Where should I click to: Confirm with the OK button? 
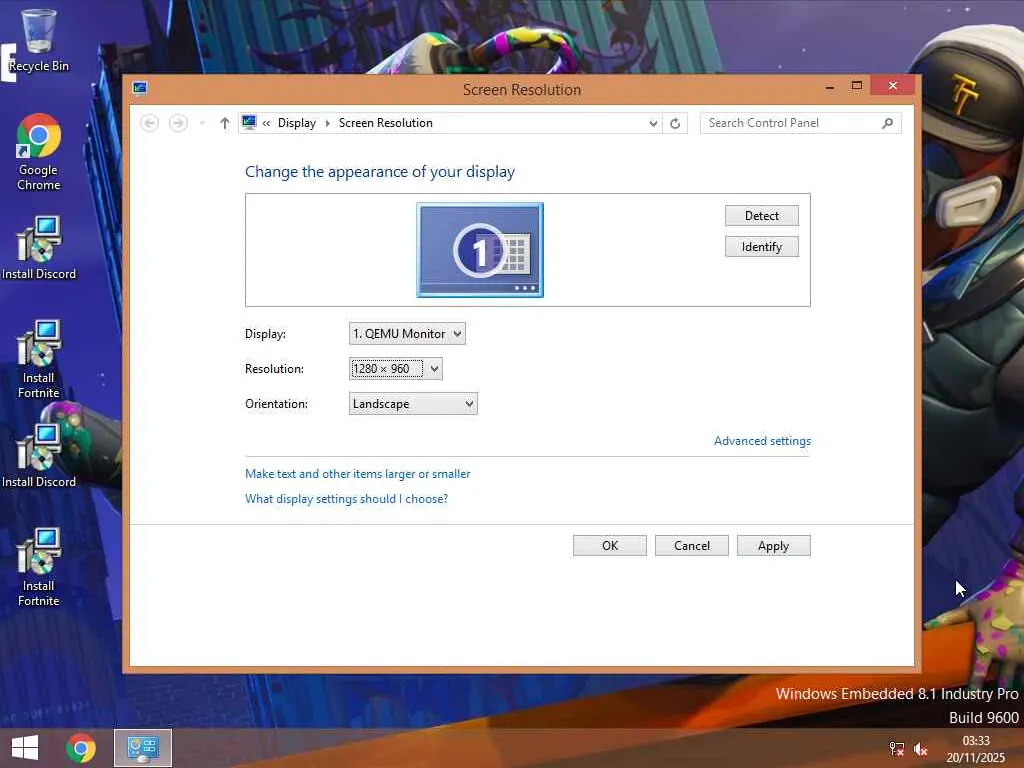[610, 546]
